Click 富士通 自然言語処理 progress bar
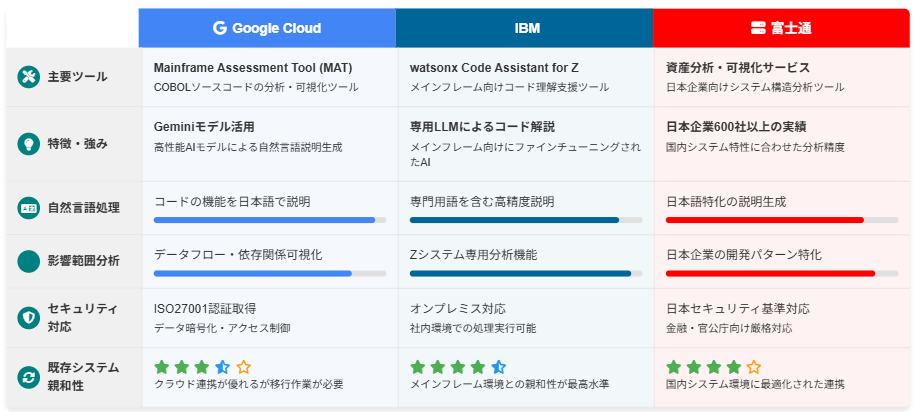This screenshot has width=919, height=412. coord(782,220)
